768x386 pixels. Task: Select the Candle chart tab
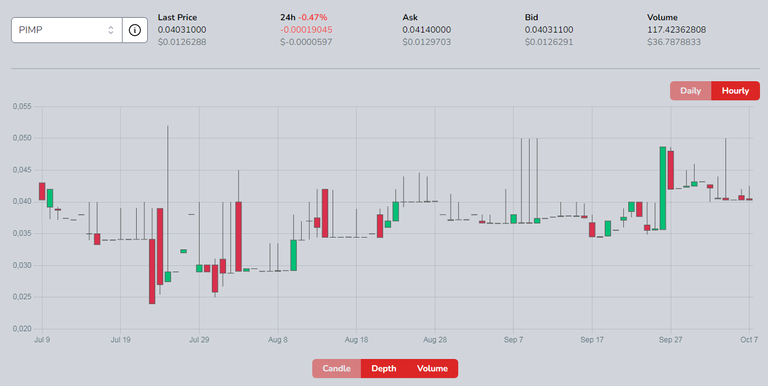pos(336,368)
